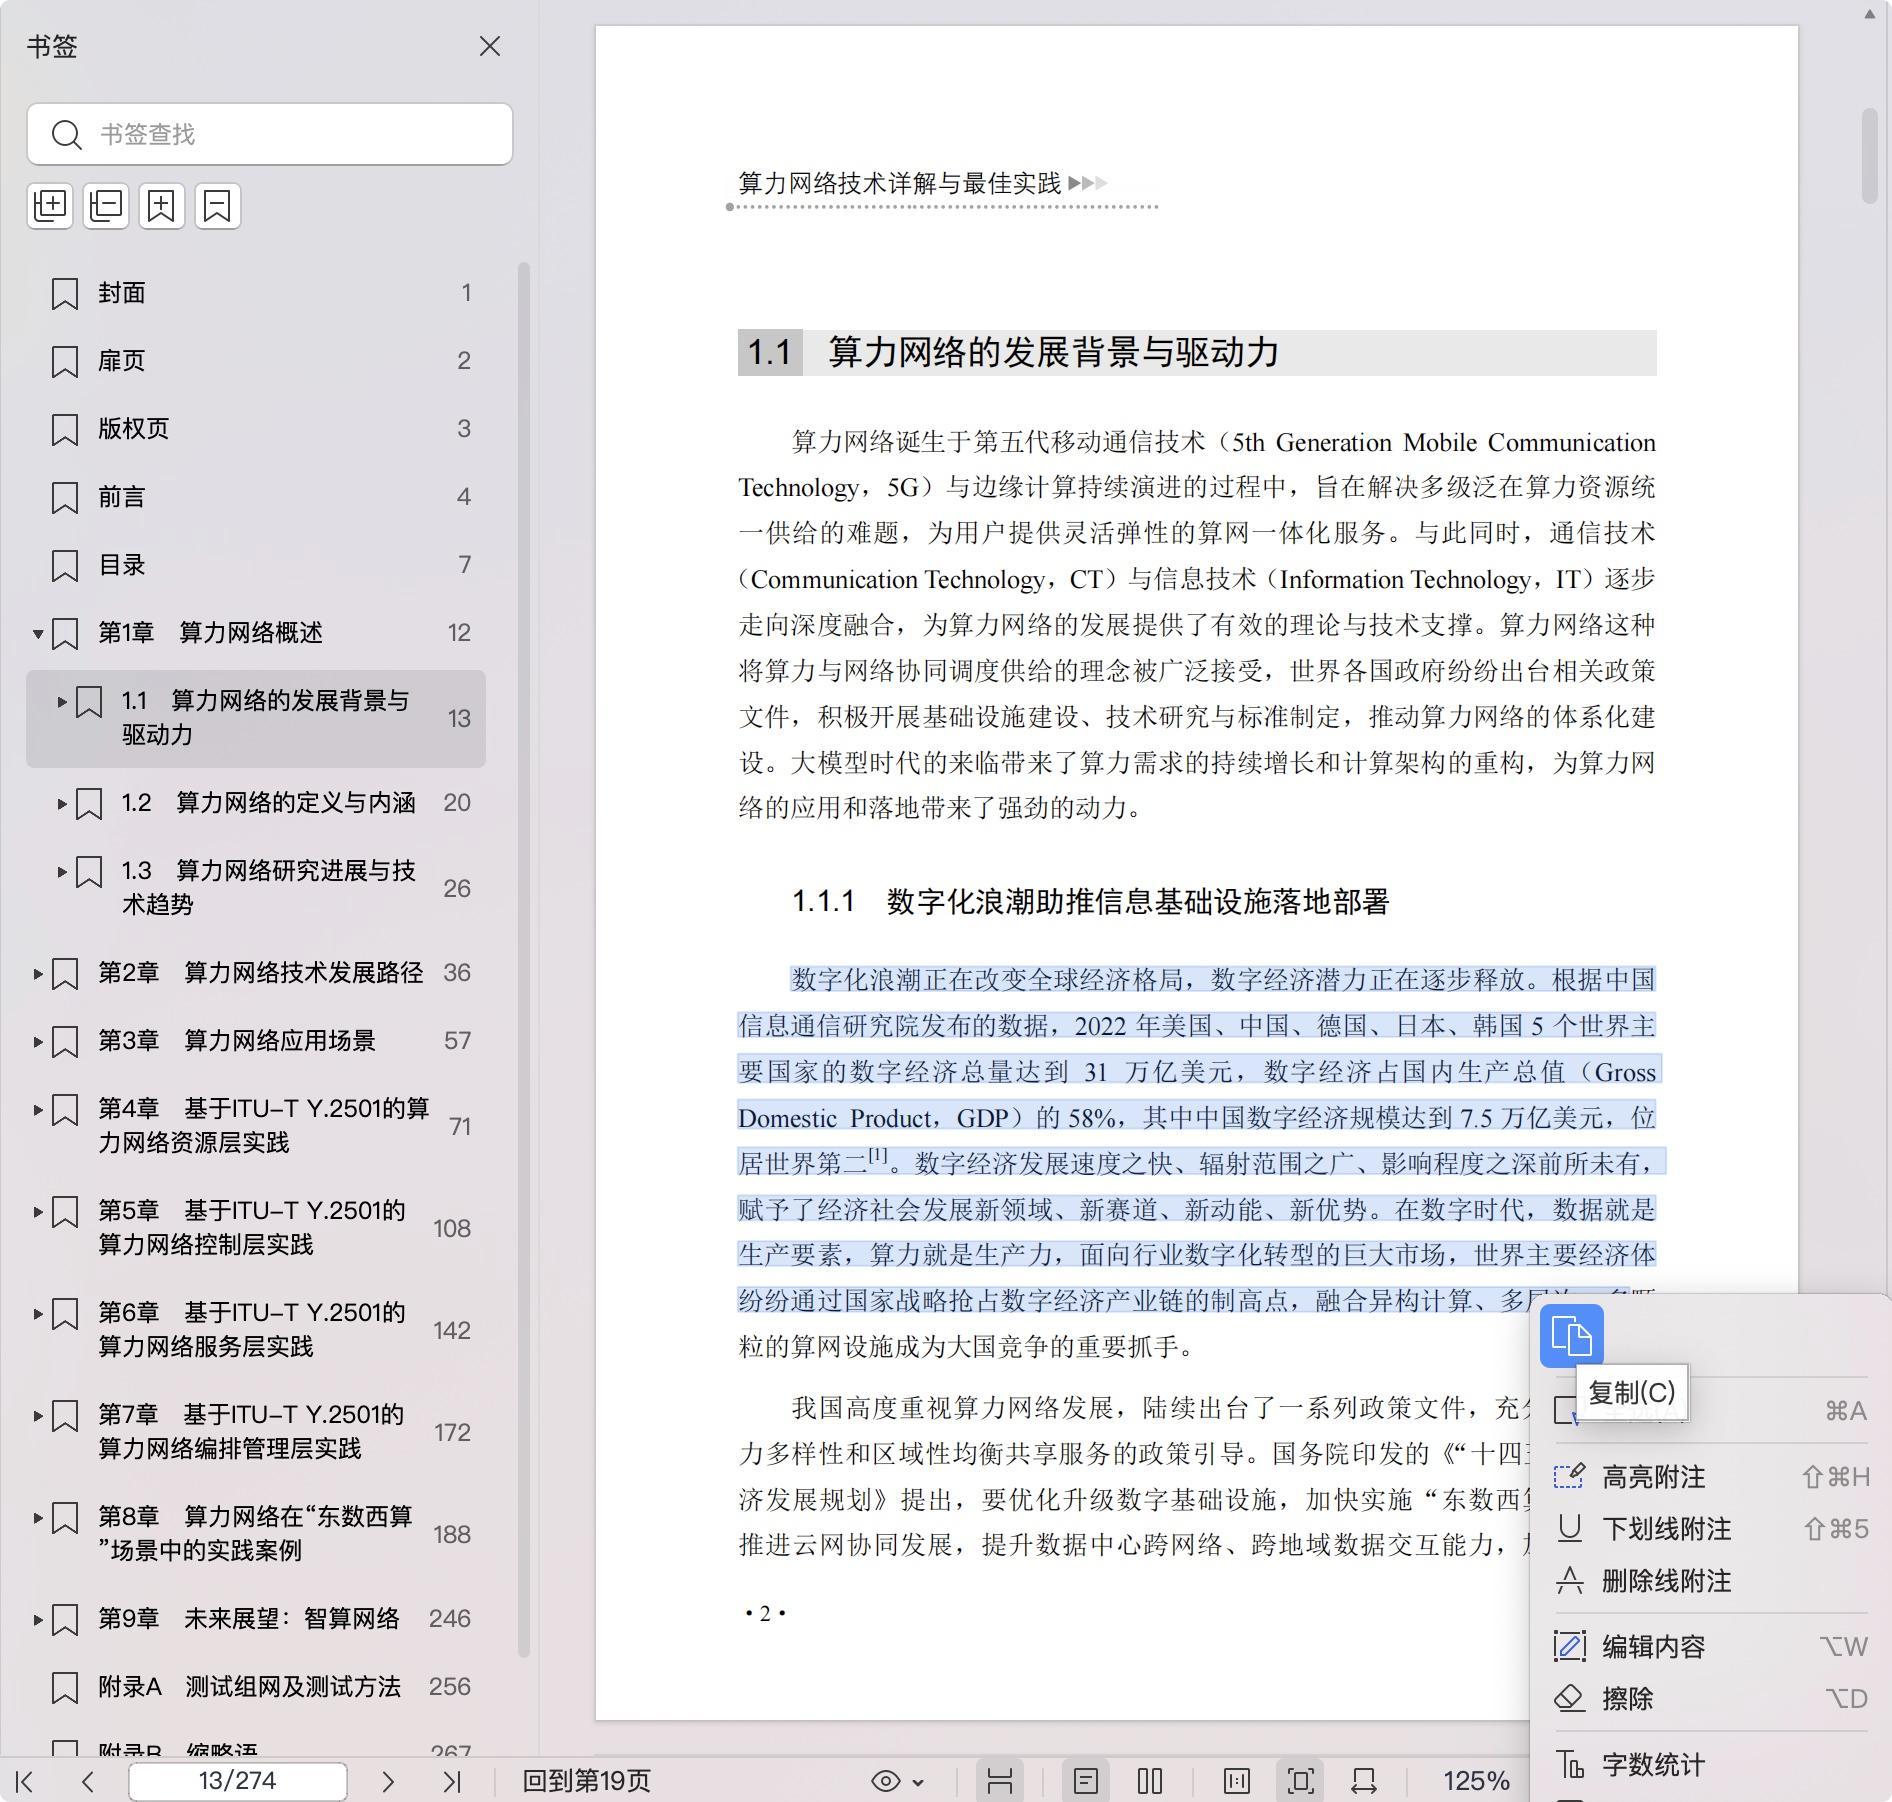This screenshot has height=1802, width=1892.
Task: Toggle two-page side-by-side view
Action: click(x=1150, y=1781)
